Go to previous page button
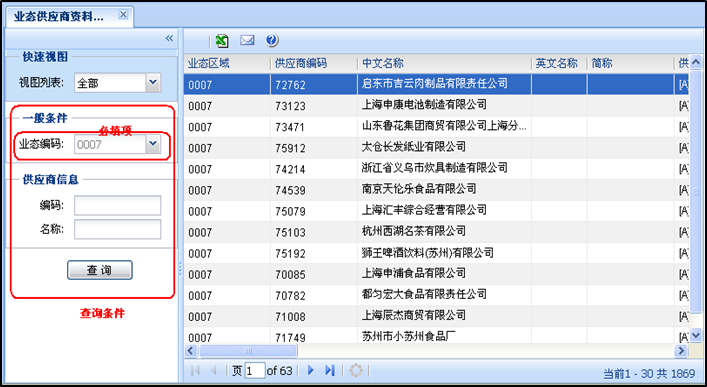The image size is (707, 387). coord(214,371)
